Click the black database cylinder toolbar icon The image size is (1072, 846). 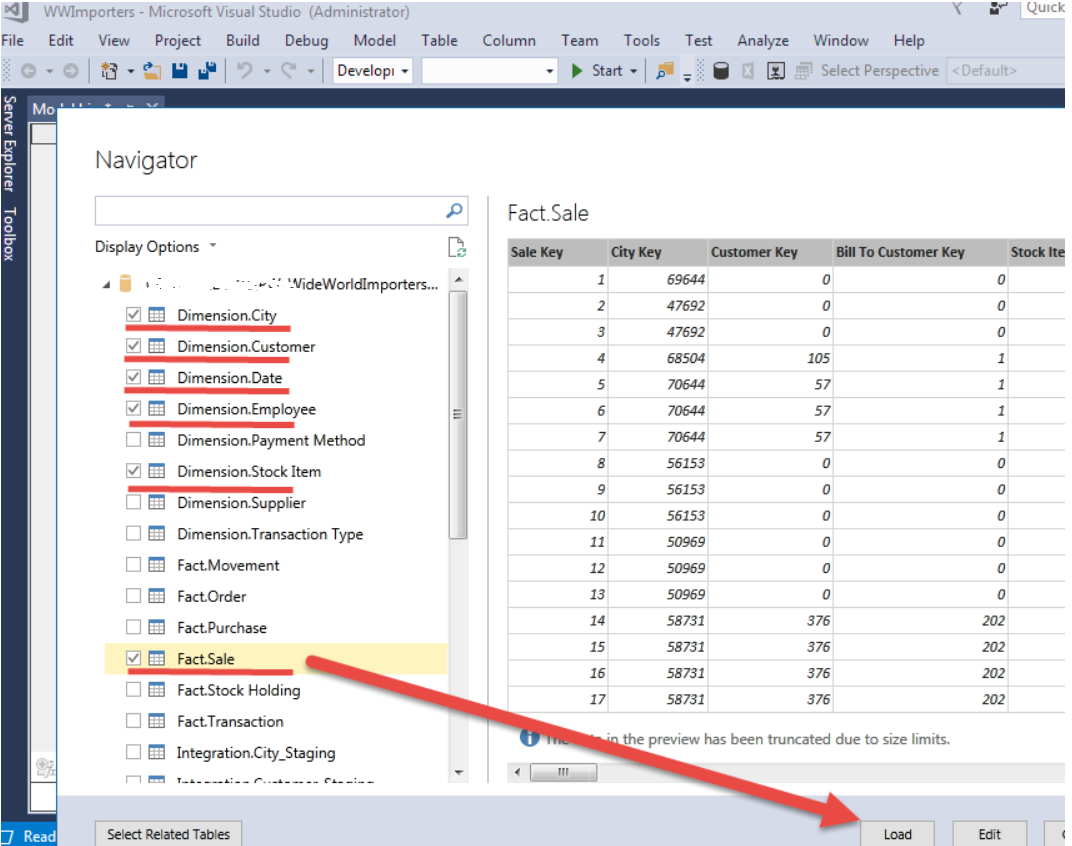point(720,71)
